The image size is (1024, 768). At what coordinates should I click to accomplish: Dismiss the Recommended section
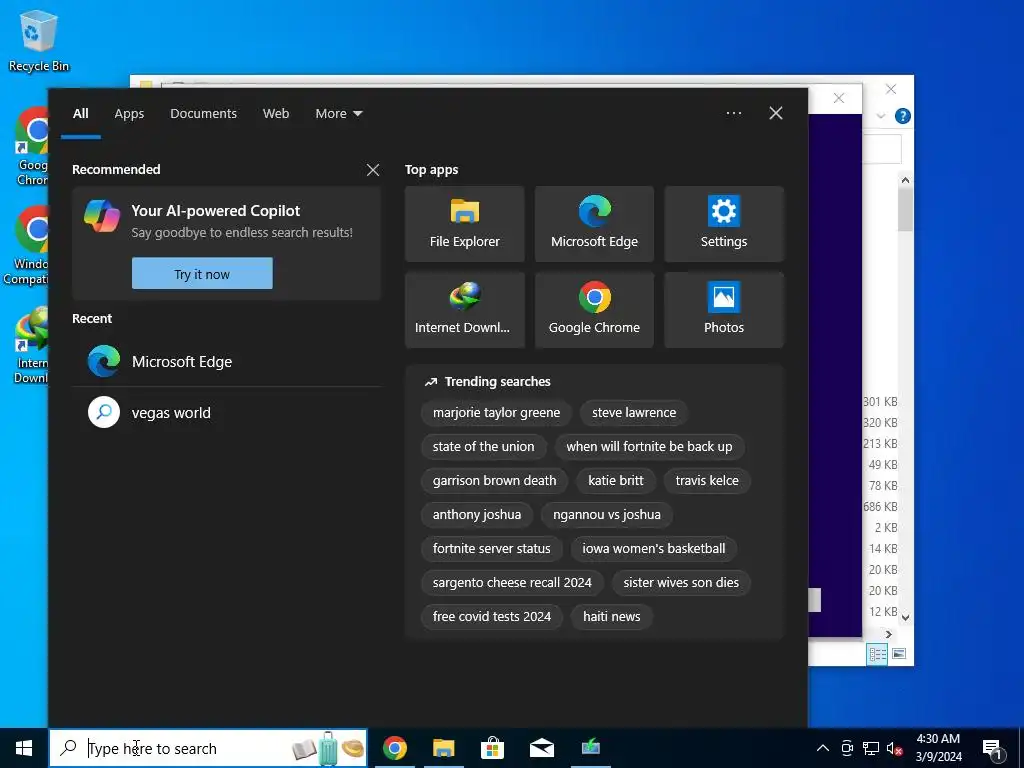(x=373, y=170)
